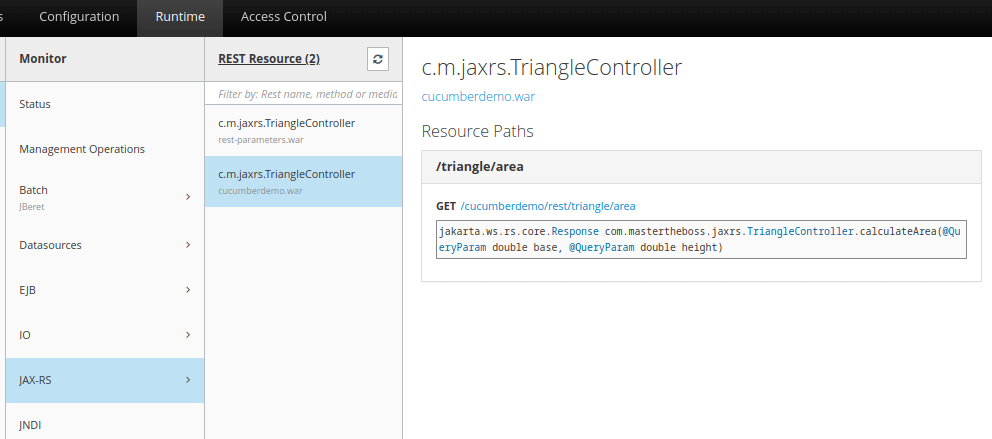Open the Access Control tab

283,17
